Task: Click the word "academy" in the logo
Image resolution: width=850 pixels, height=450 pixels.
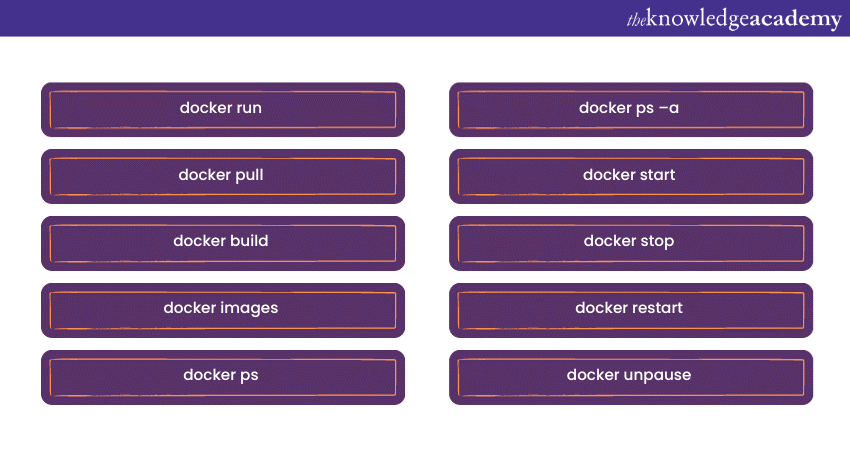Action: pos(795,20)
